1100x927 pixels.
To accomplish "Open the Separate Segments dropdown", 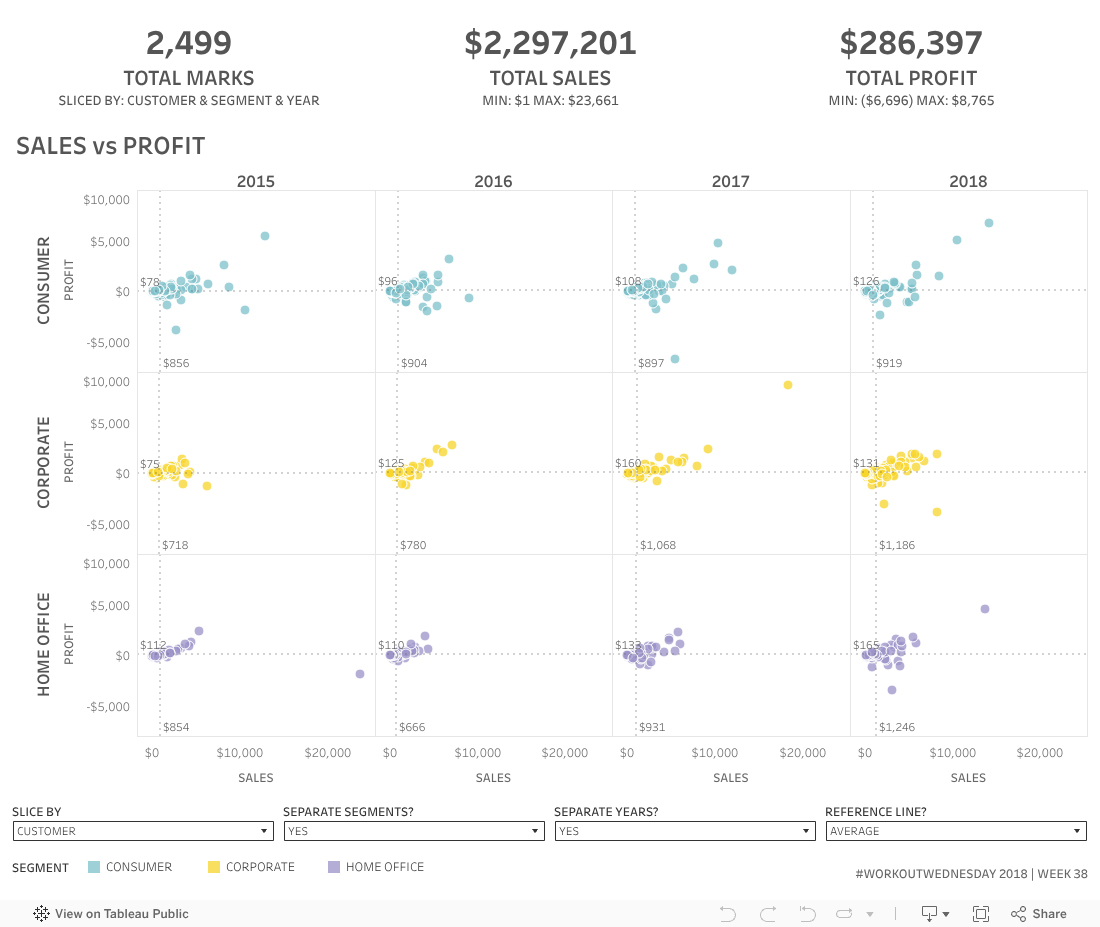I will (414, 831).
